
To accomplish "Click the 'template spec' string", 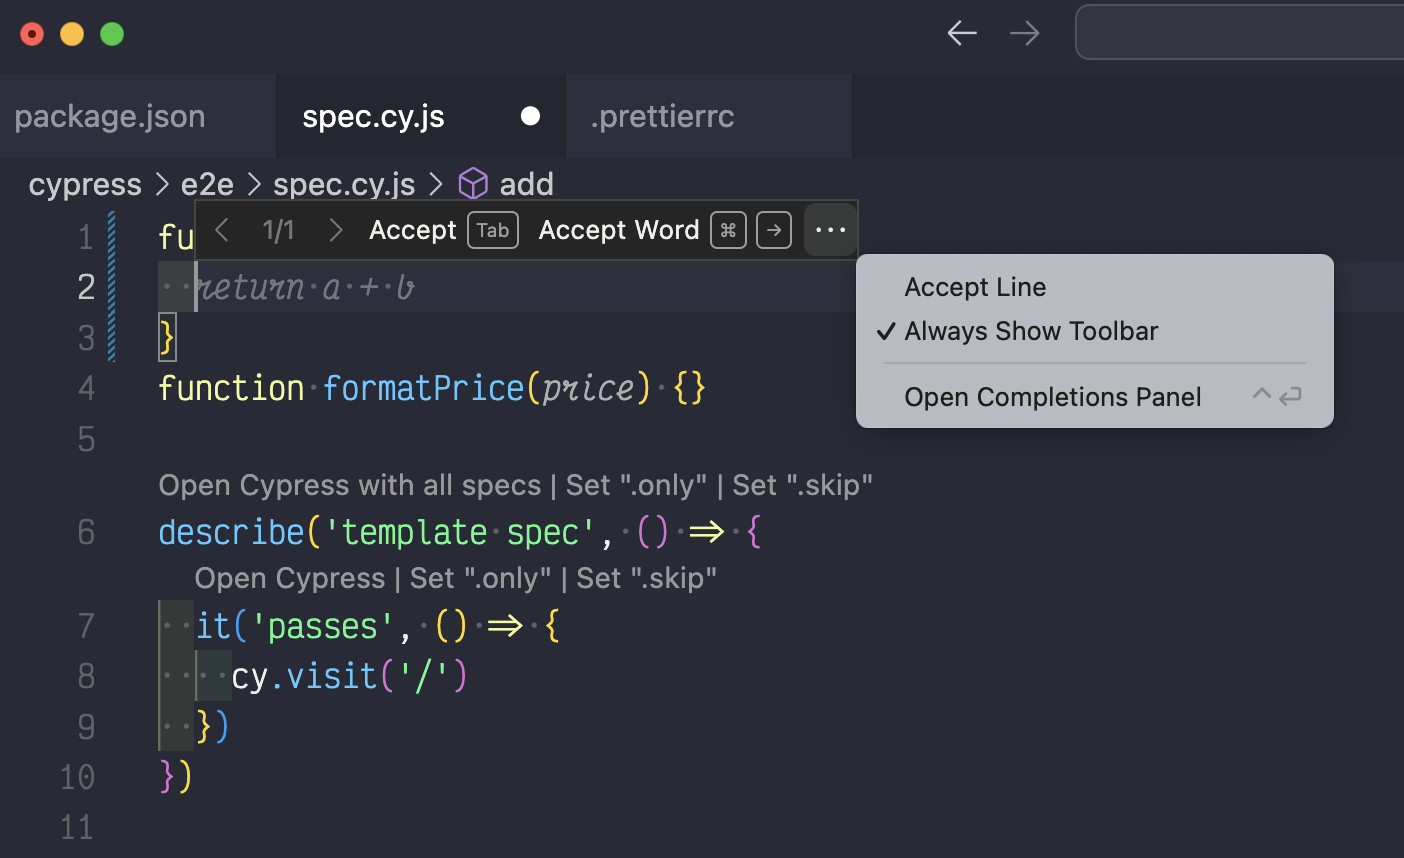I will point(460,532).
